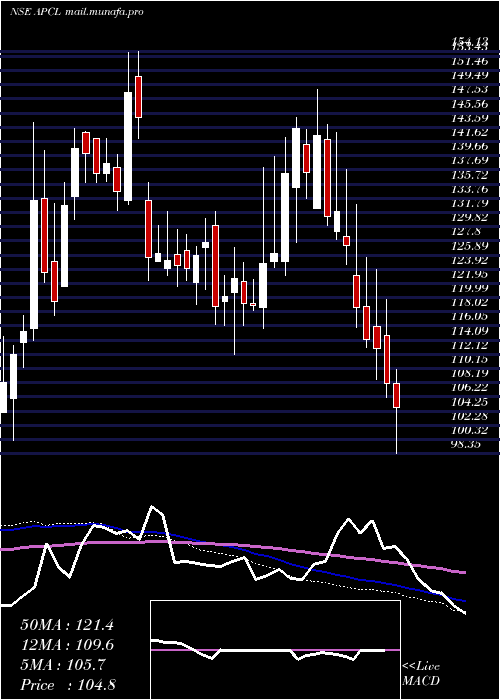The height and width of the screenshot is (700, 500).
Task: Select the 5MA : 105.7 reading
Action: tap(63, 665)
